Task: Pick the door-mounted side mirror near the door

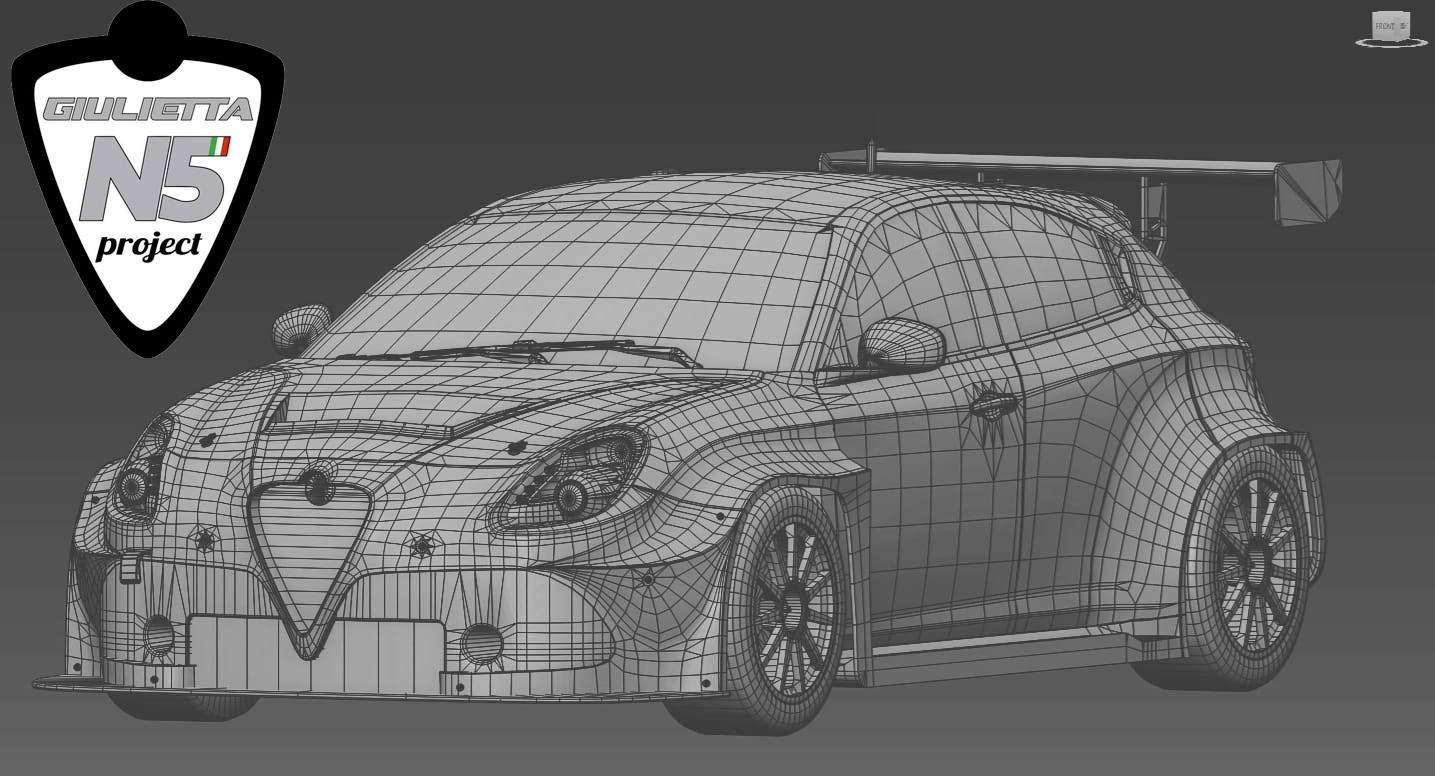Action: click(x=901, y=344)
